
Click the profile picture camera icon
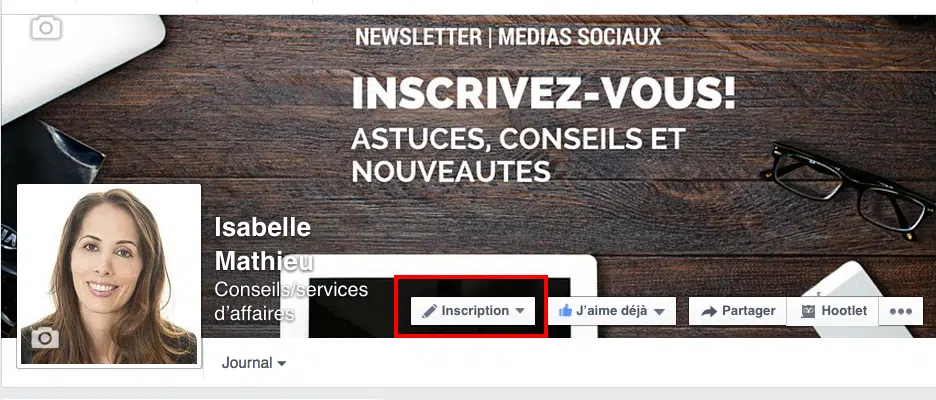pos(45,339)
